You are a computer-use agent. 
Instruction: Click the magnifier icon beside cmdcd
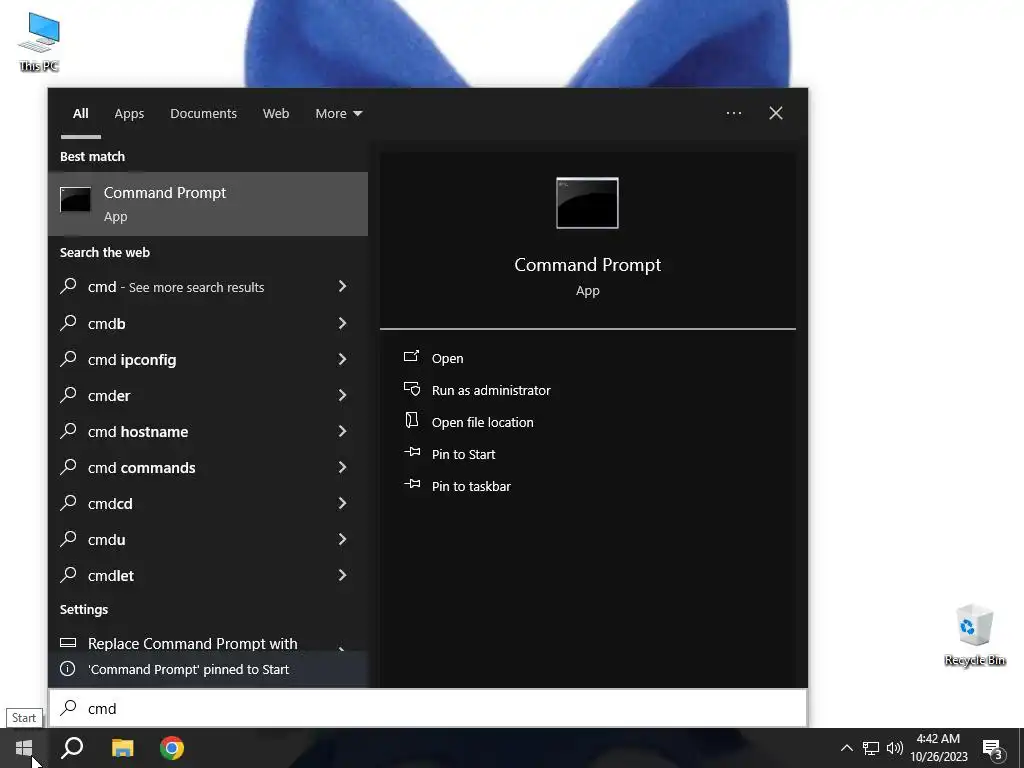pyautogui.click(x=69, y=502)
